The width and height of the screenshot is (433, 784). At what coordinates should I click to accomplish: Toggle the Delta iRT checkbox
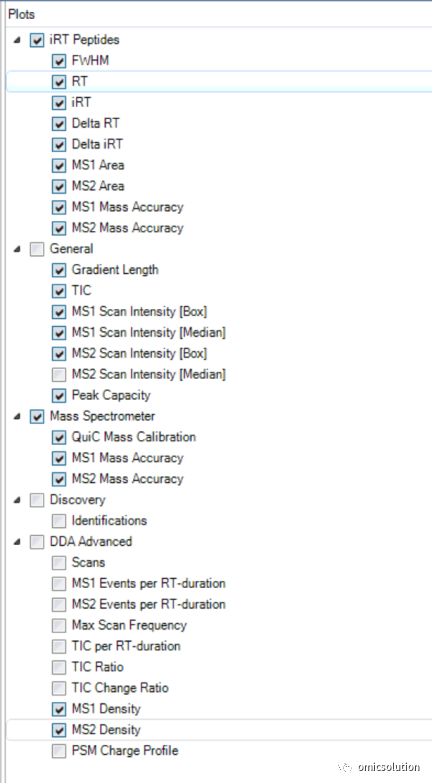[x=59, y=144]
